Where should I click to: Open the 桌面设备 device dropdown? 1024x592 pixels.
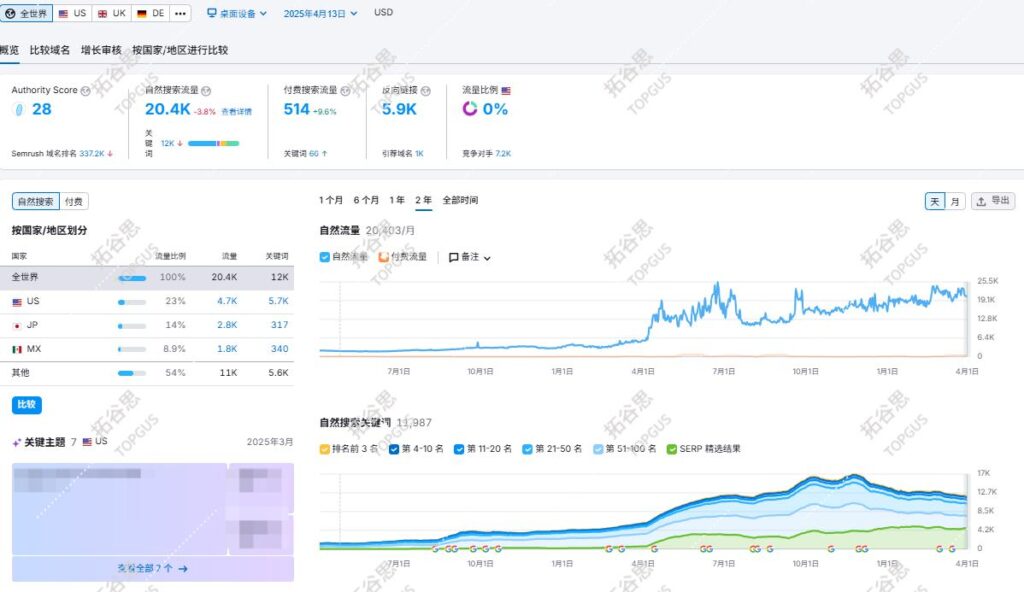[x=237, y=13]
